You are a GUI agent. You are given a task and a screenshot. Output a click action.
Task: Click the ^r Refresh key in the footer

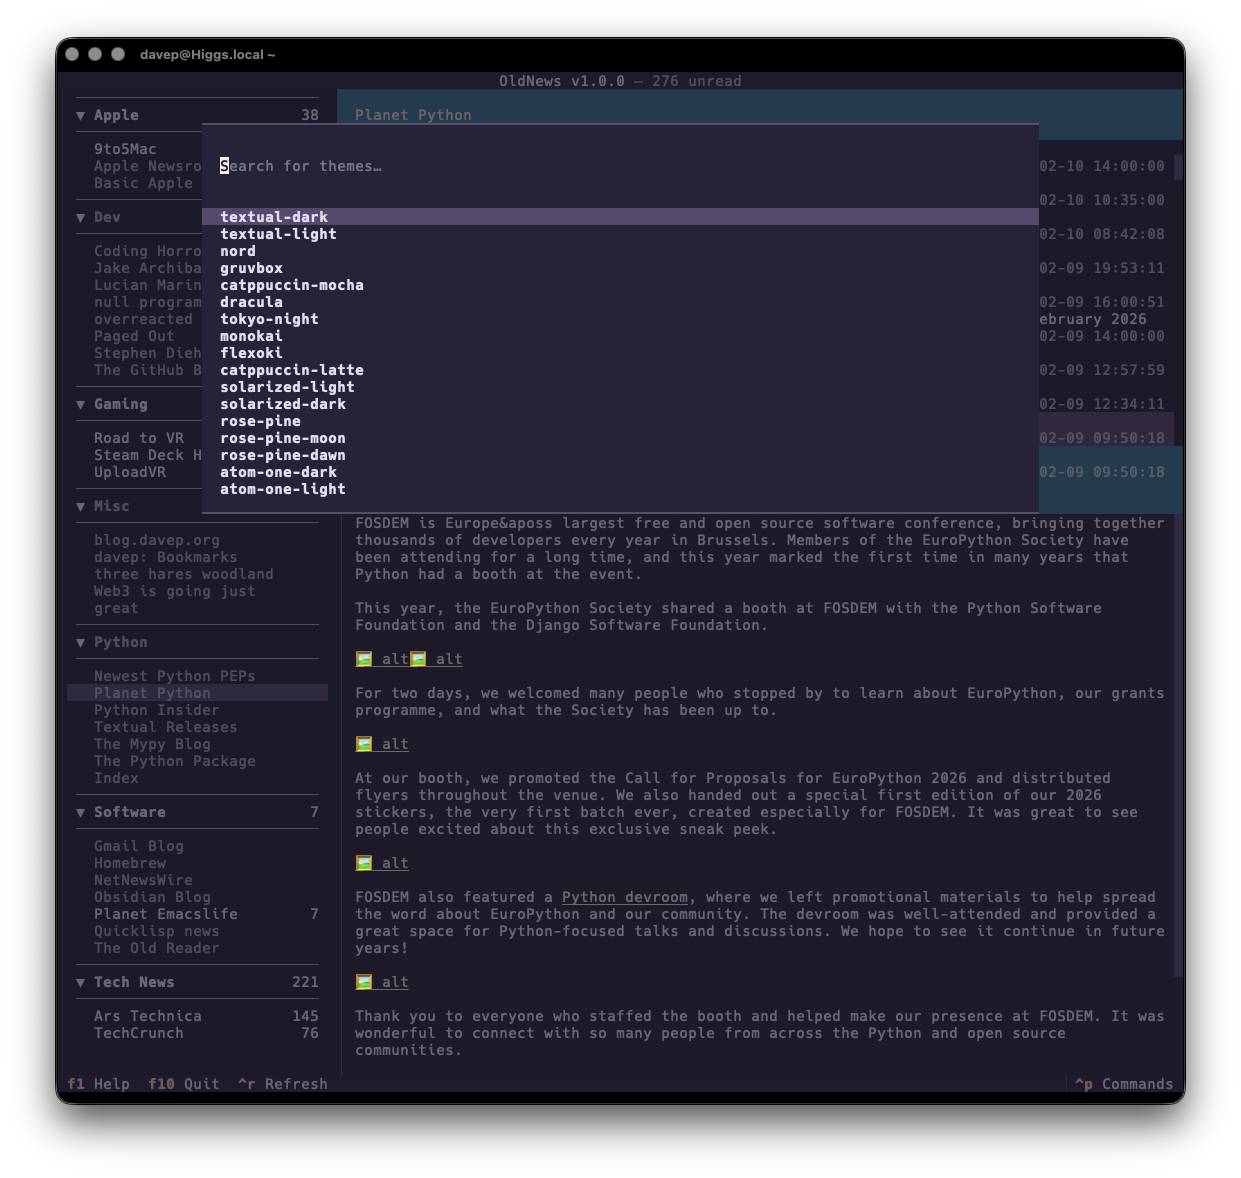pos(282,1083)
